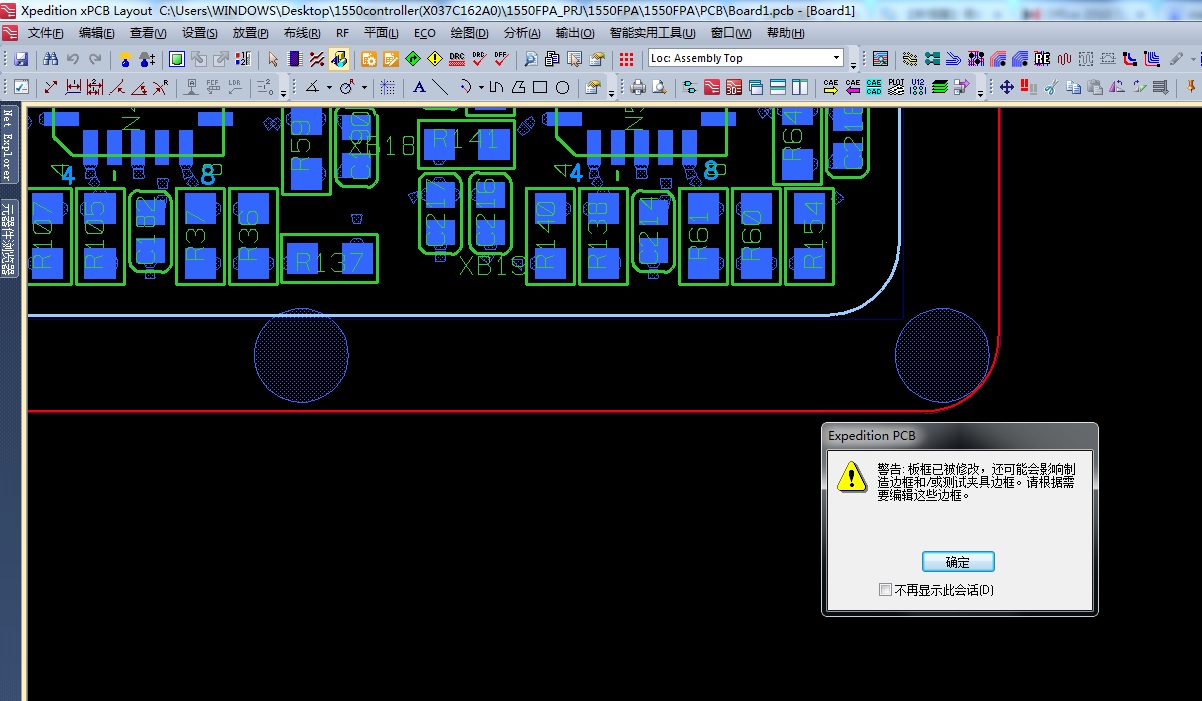Image resolution: width=1202 pixels, height=701 pixels.
Task: Click the 确定 button in warning dialog
Action: click(957, 562)
